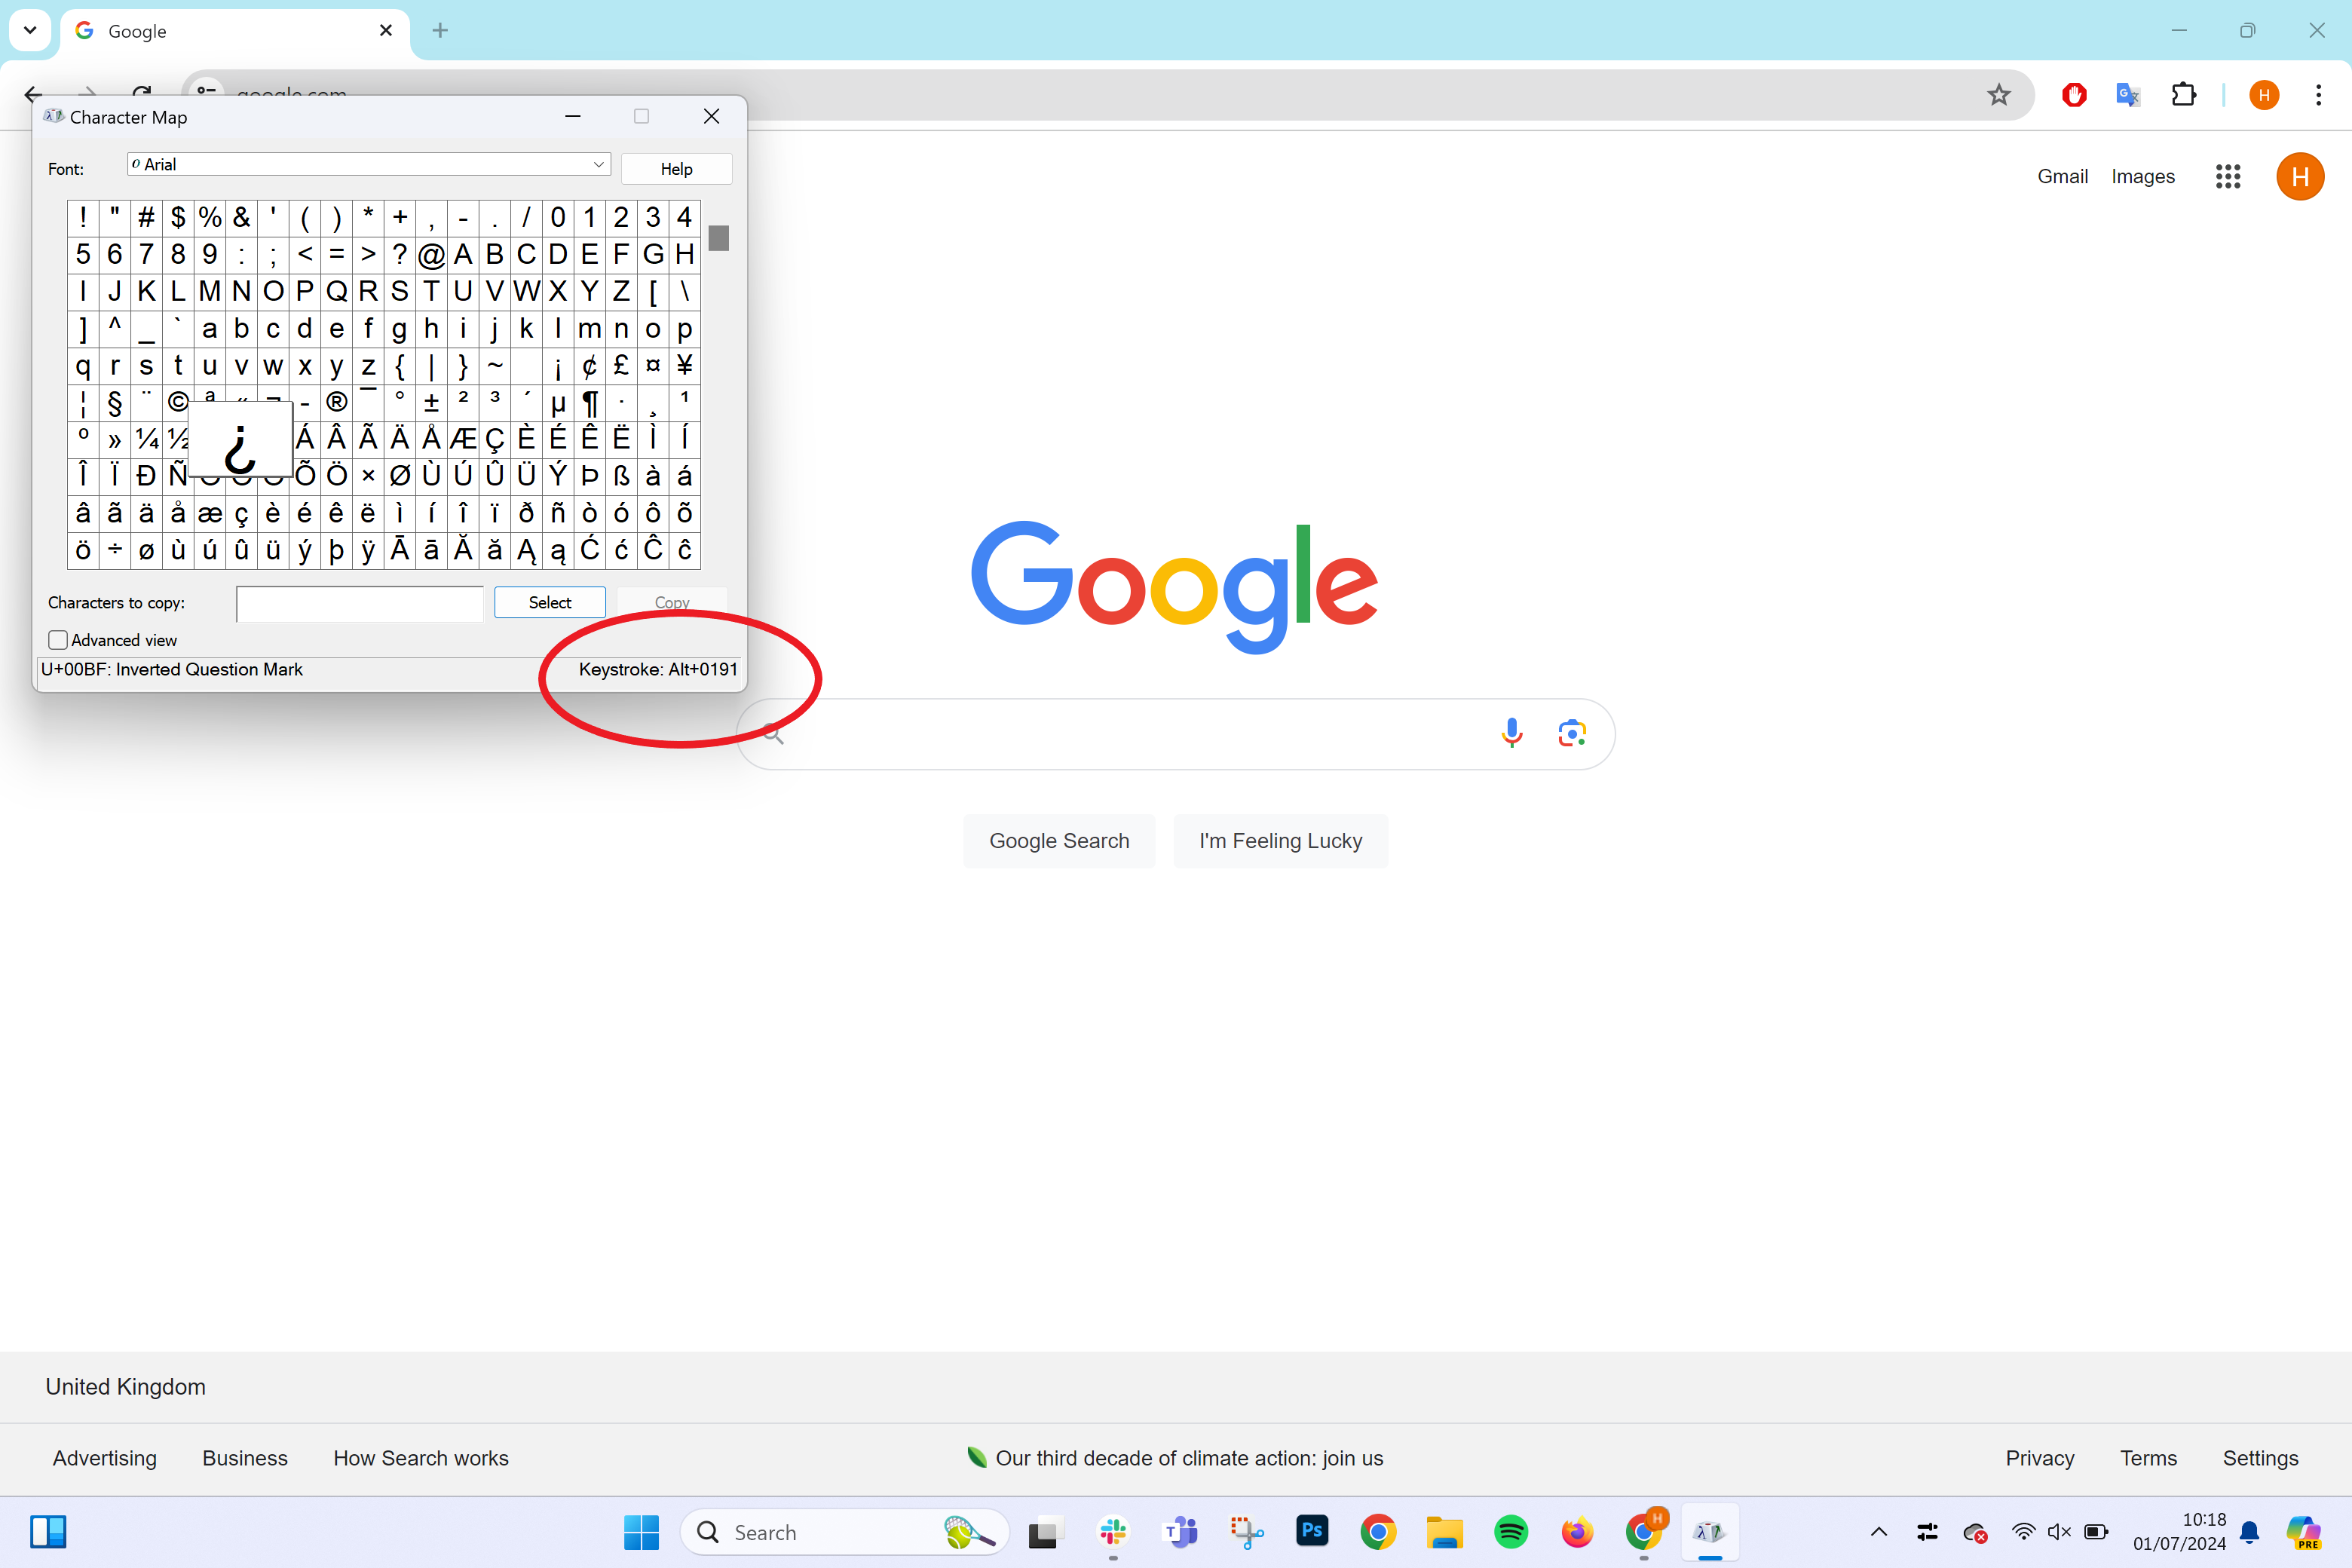Select the Æ ligature character
This screenshot has height=1568, width=2352.
(x=463, y=439)
